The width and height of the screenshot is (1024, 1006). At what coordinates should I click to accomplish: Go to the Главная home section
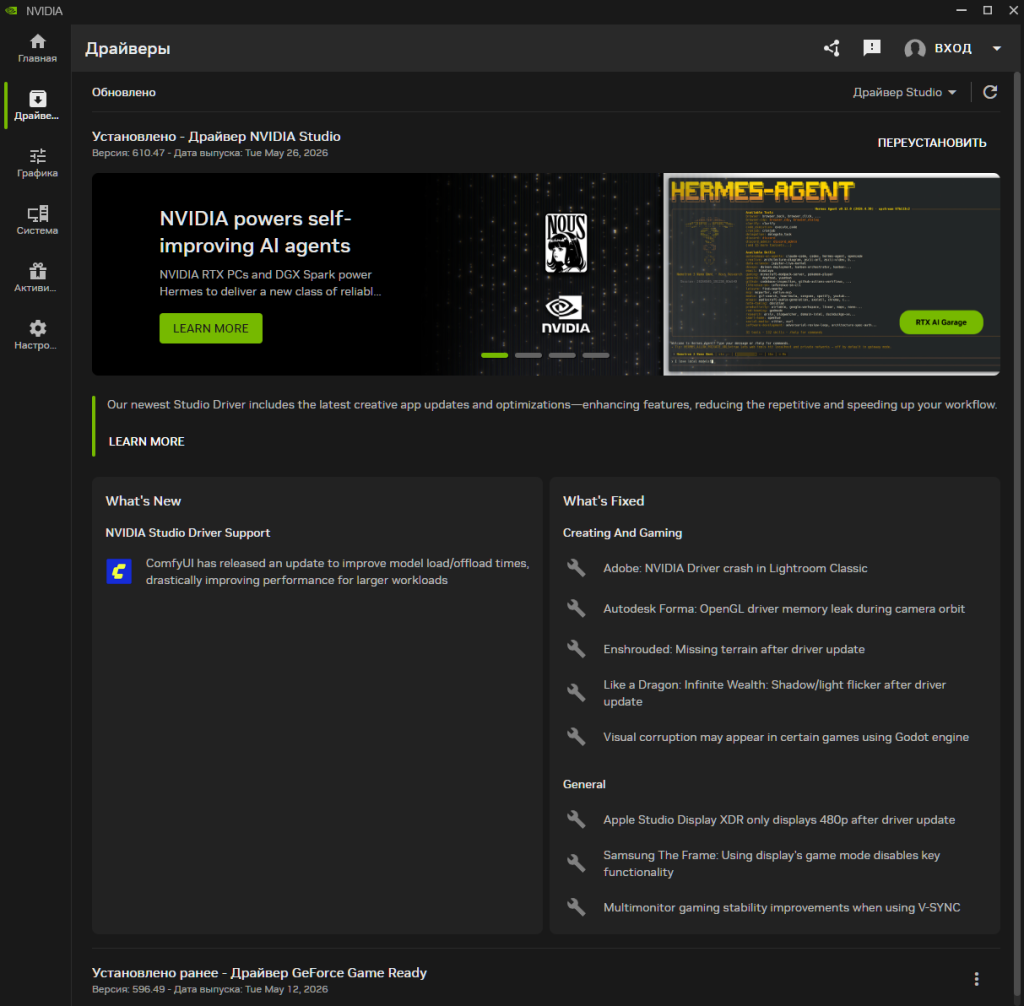37,48
